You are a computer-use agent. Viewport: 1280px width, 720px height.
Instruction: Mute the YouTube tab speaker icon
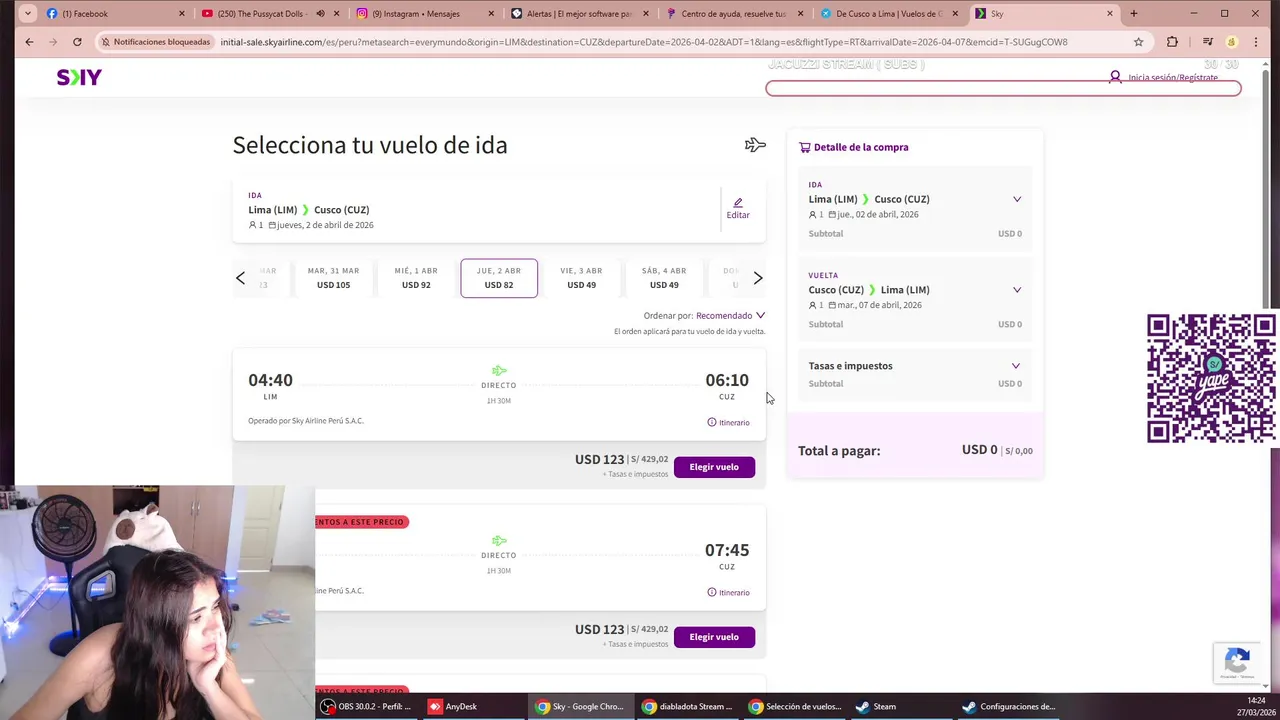click(320, 14)
